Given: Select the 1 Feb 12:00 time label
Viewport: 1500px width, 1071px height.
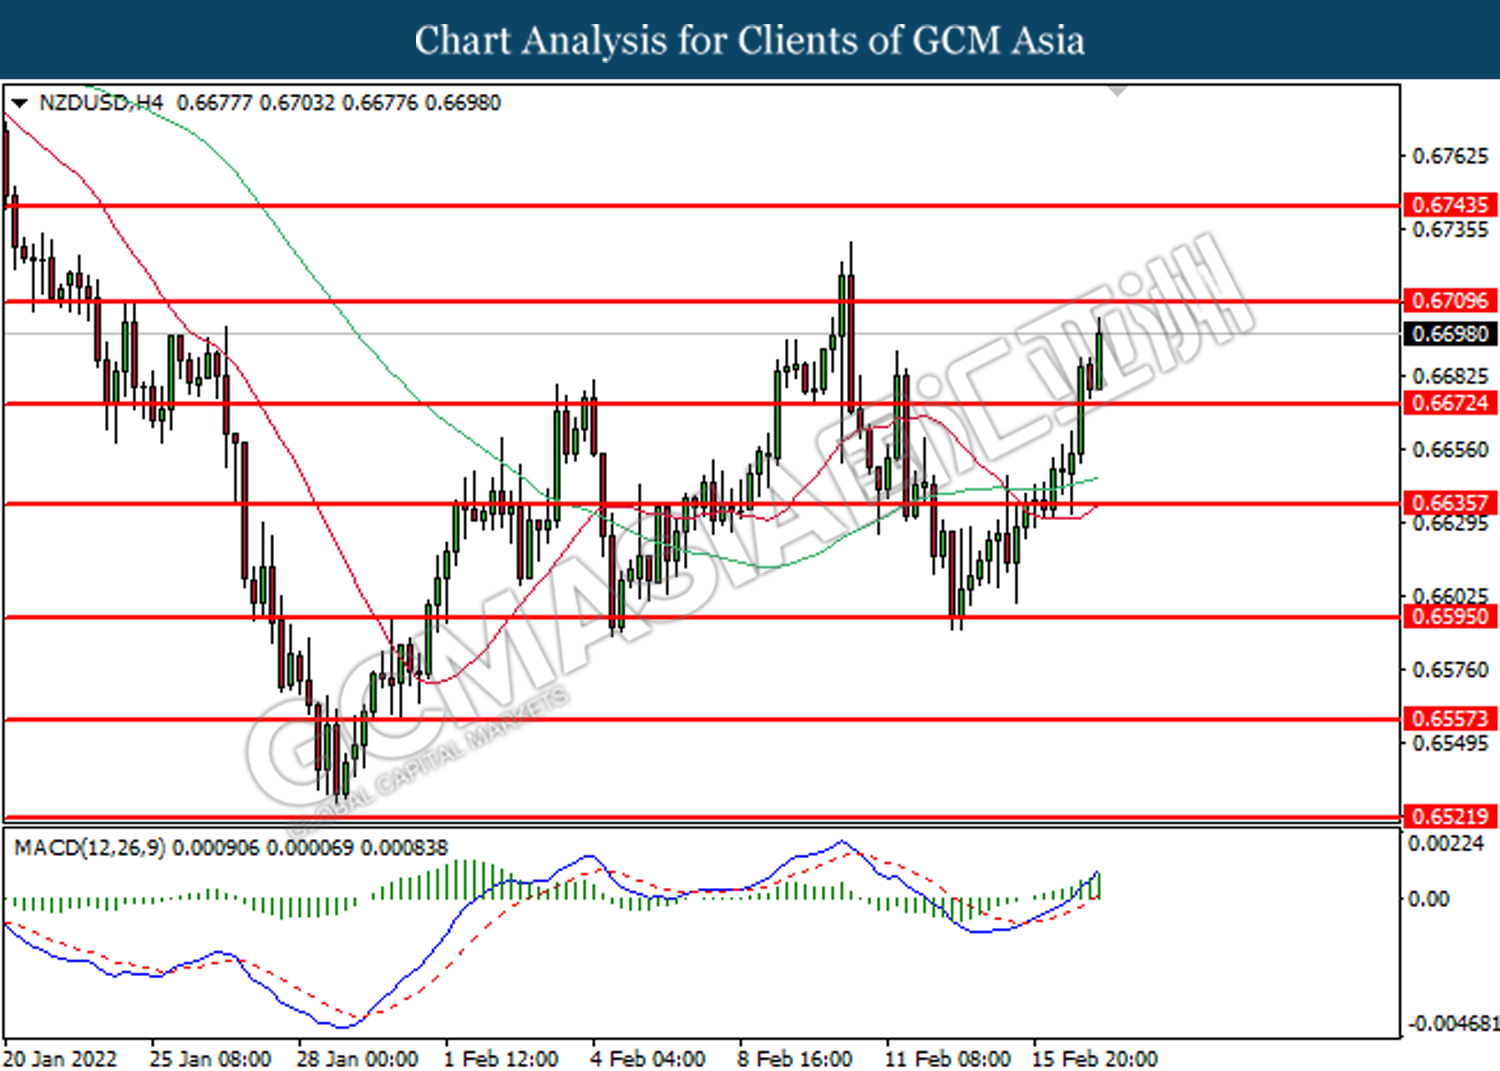Looking at the screenshot, I should [502, 1058].
